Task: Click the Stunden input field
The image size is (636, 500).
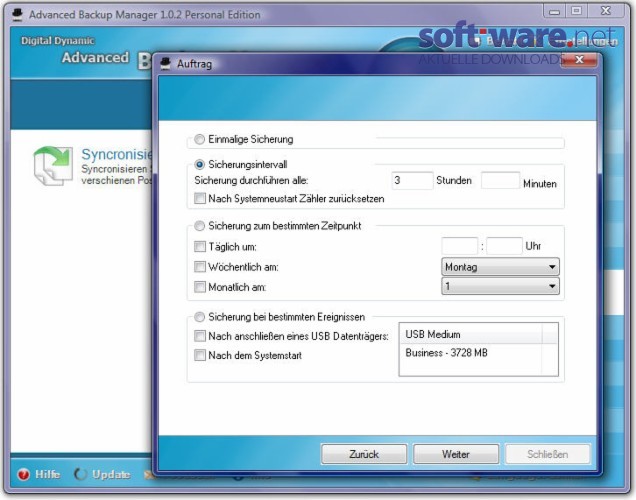Action: 412,180
